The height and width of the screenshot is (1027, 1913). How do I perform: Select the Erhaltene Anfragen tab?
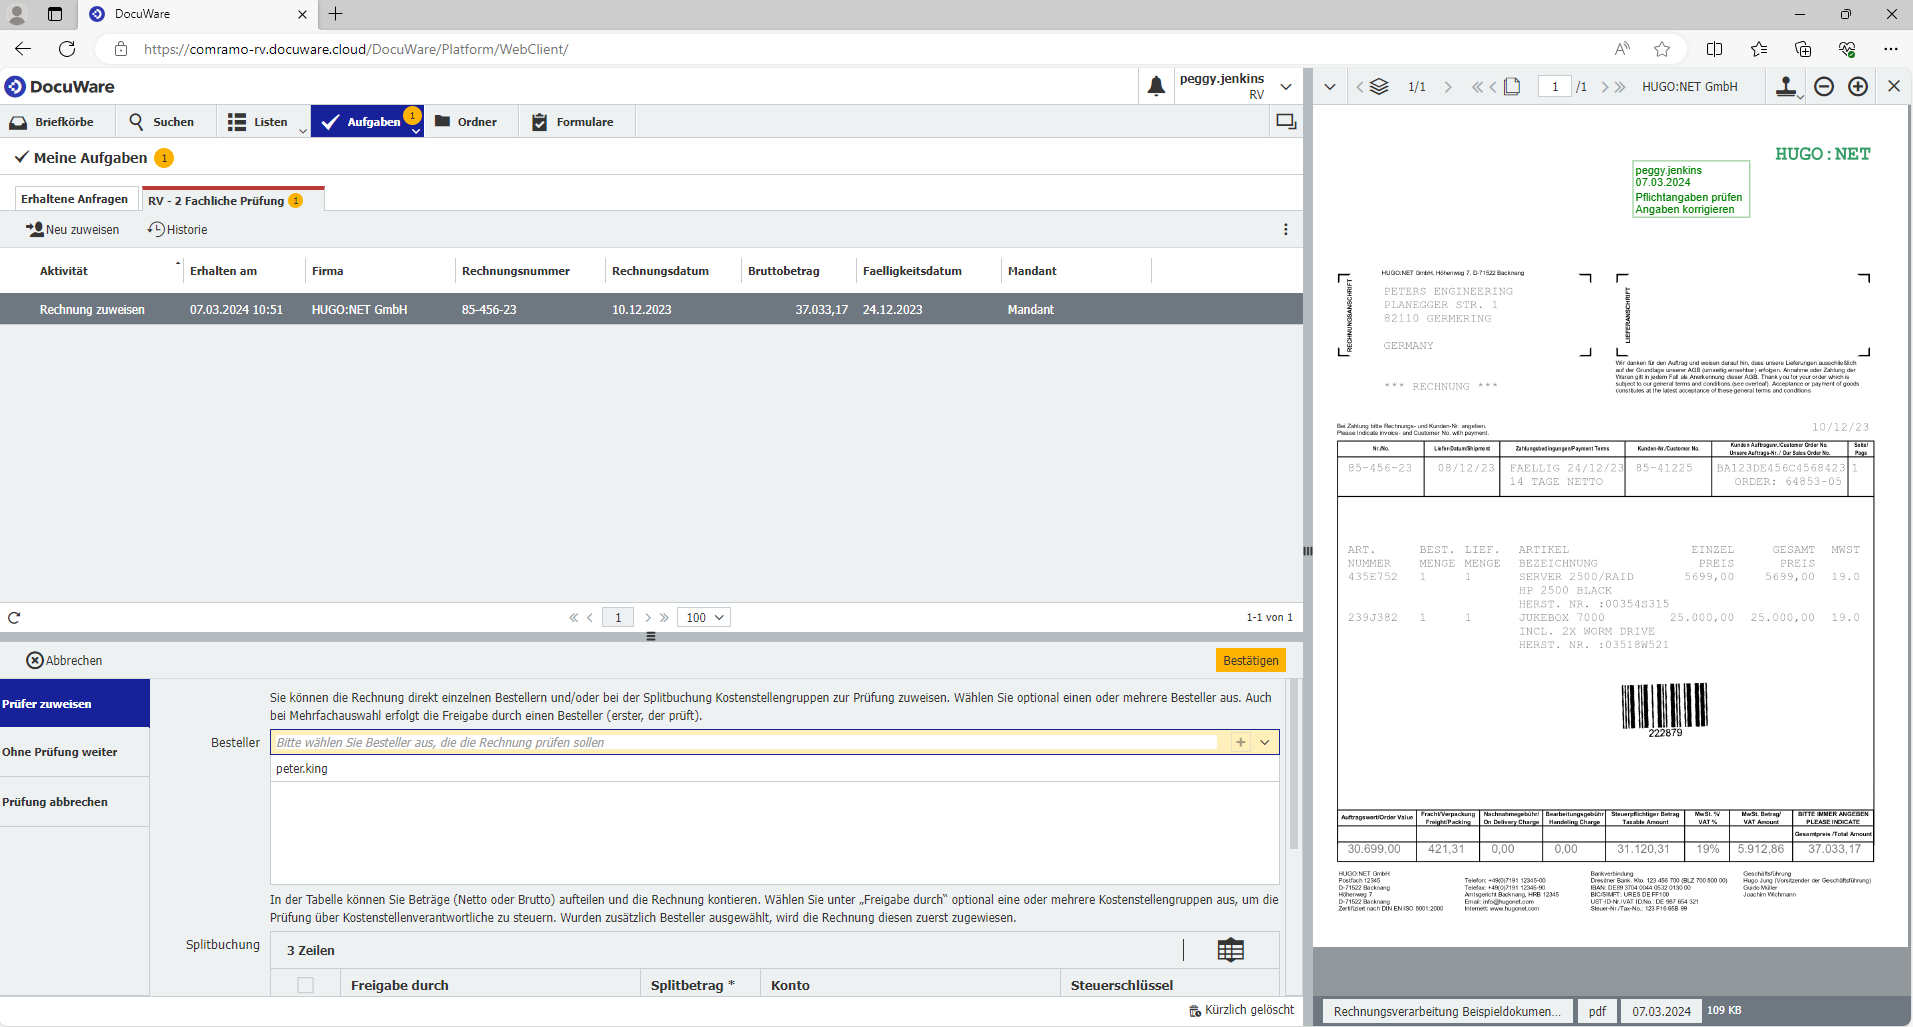pyautogui.click(x=75, y=199)
